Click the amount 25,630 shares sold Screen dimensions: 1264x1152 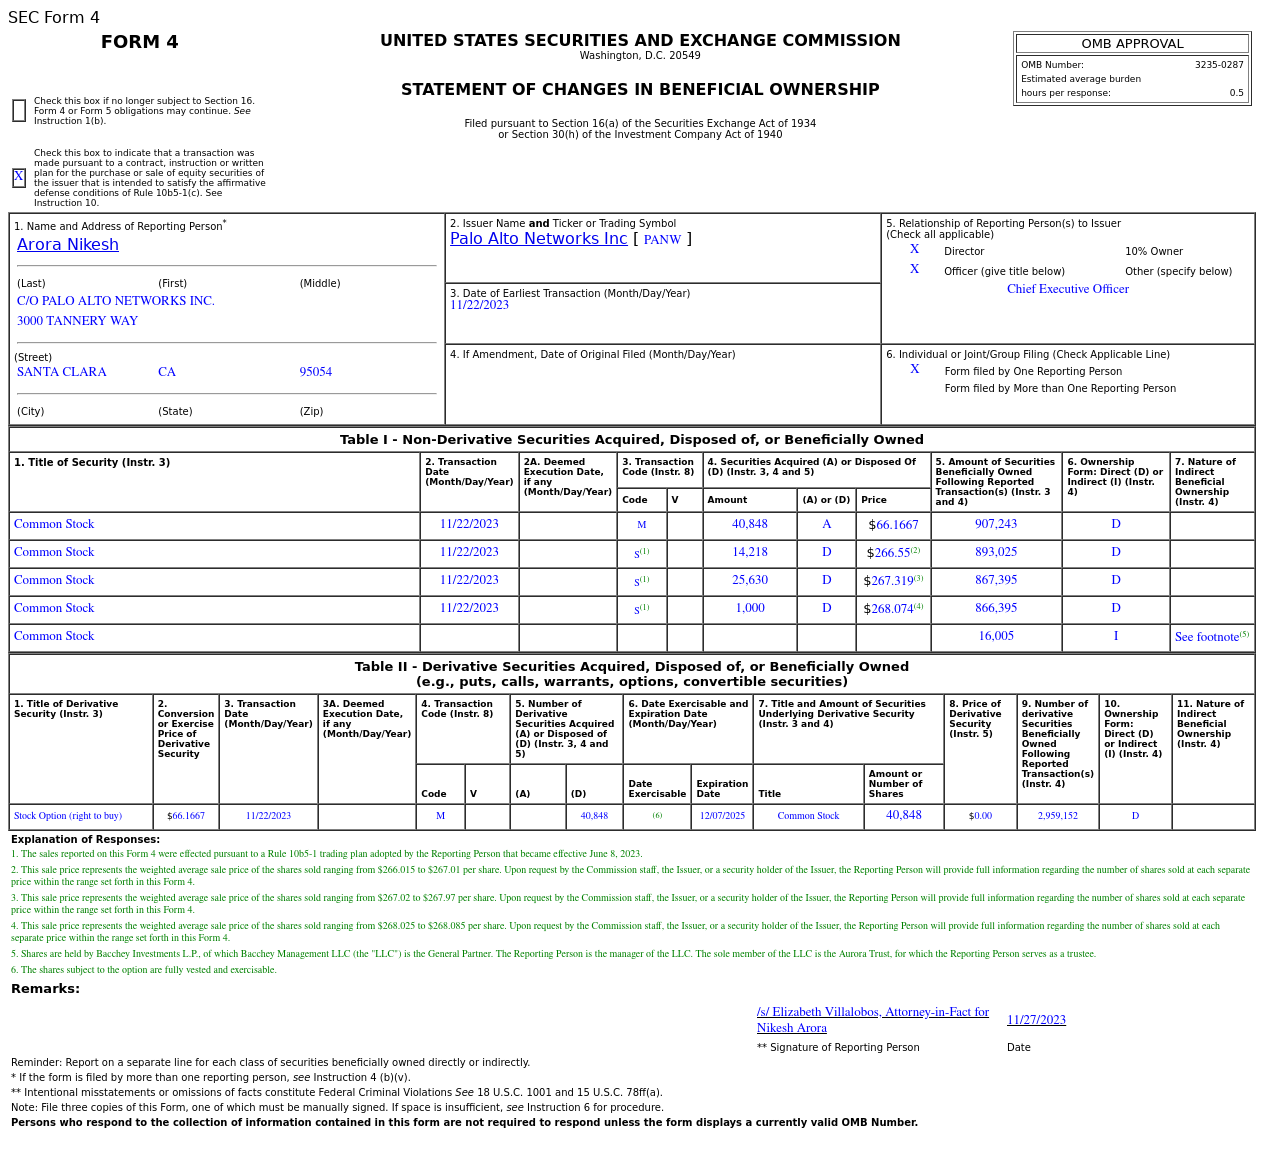[x=750, y=580]
